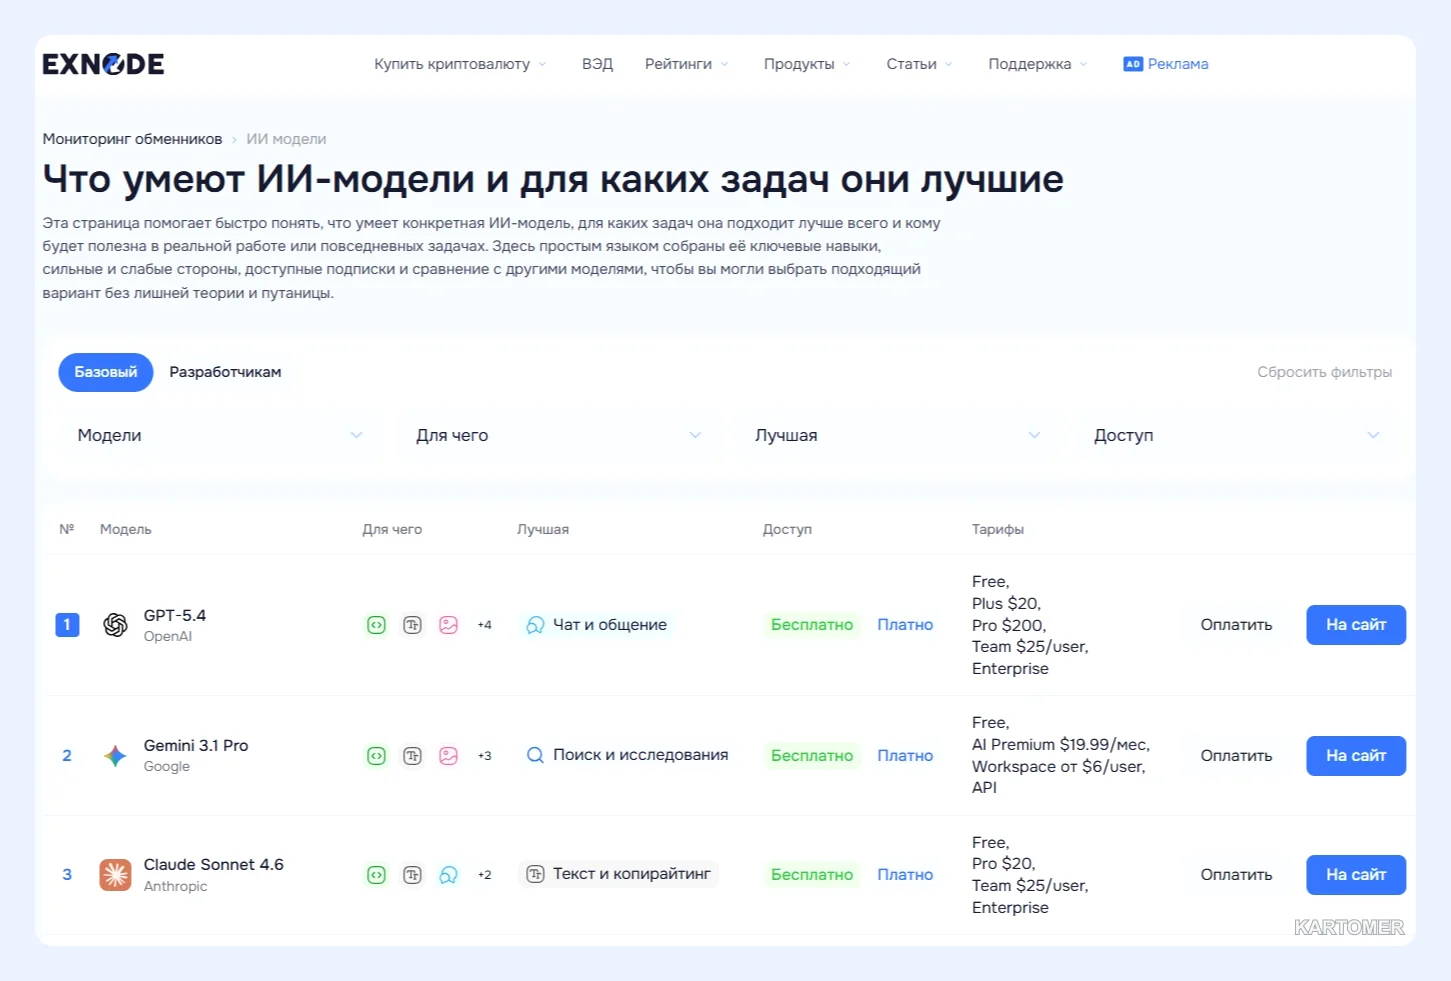Click the AD badge icon next to Реклама

click(x=1133, y=64)
